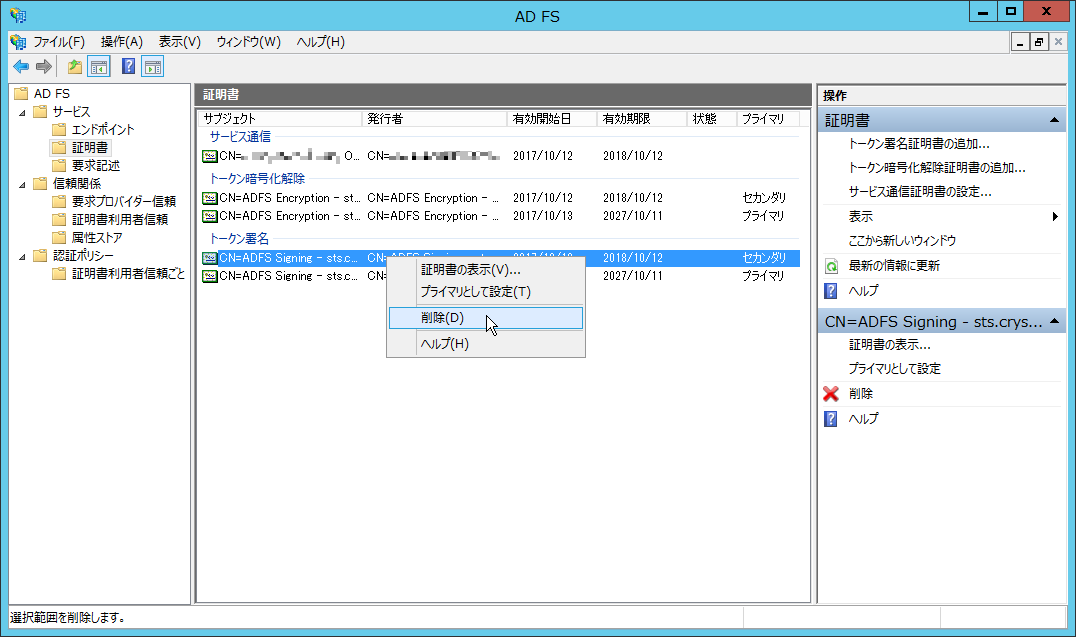Click the Up one level folder icon
This screenshot has width=1076, height=637.
click(x=74, y=67)
